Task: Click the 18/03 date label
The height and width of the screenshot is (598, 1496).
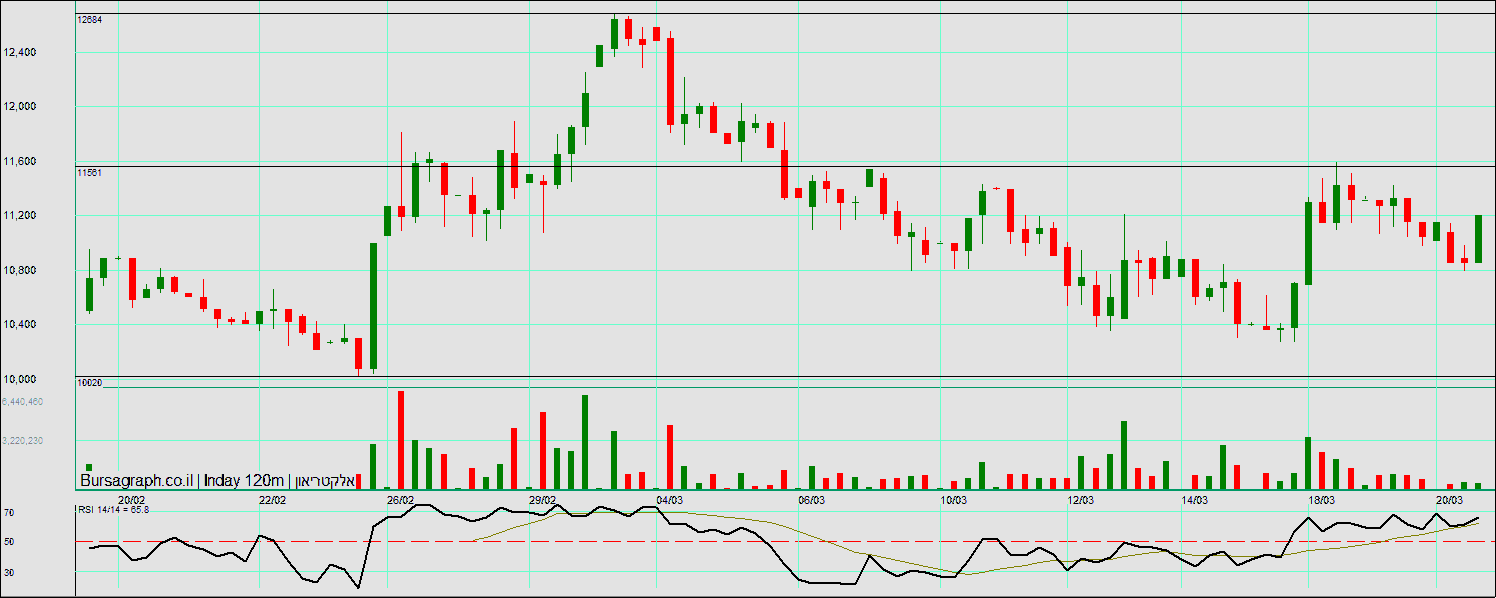Action: [1322, 499]
